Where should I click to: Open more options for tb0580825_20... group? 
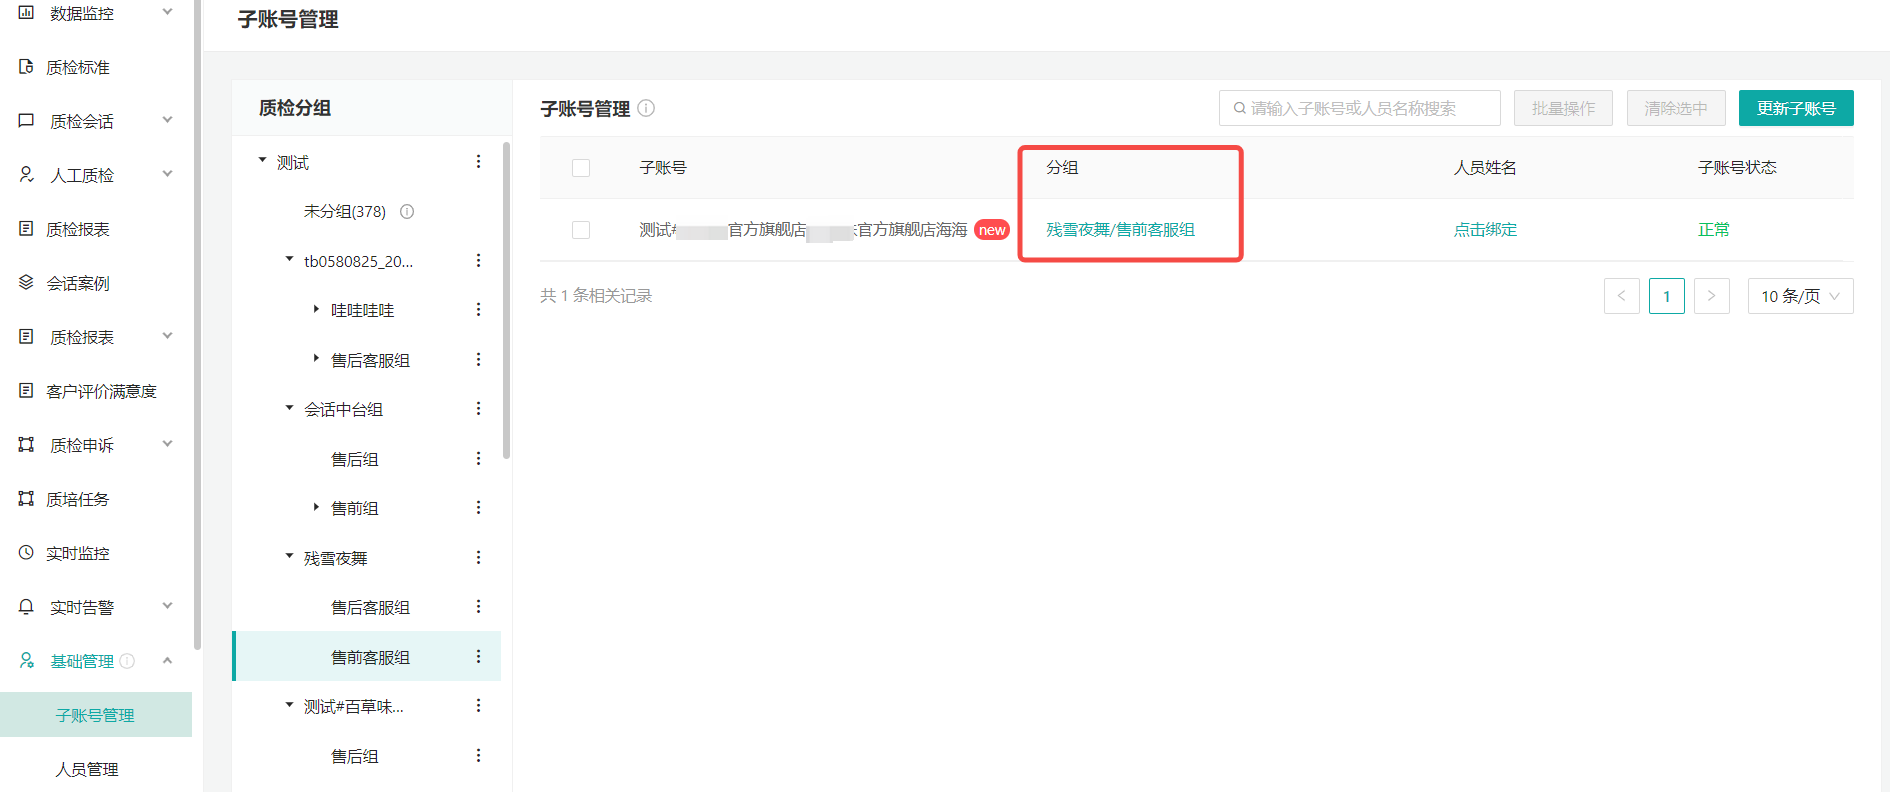tap(478, 261)
